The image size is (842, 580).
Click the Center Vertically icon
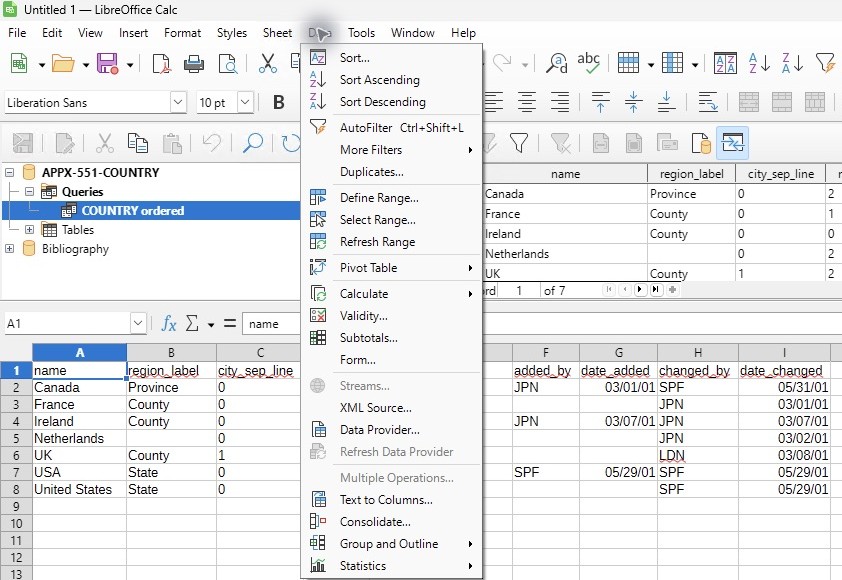633,102
